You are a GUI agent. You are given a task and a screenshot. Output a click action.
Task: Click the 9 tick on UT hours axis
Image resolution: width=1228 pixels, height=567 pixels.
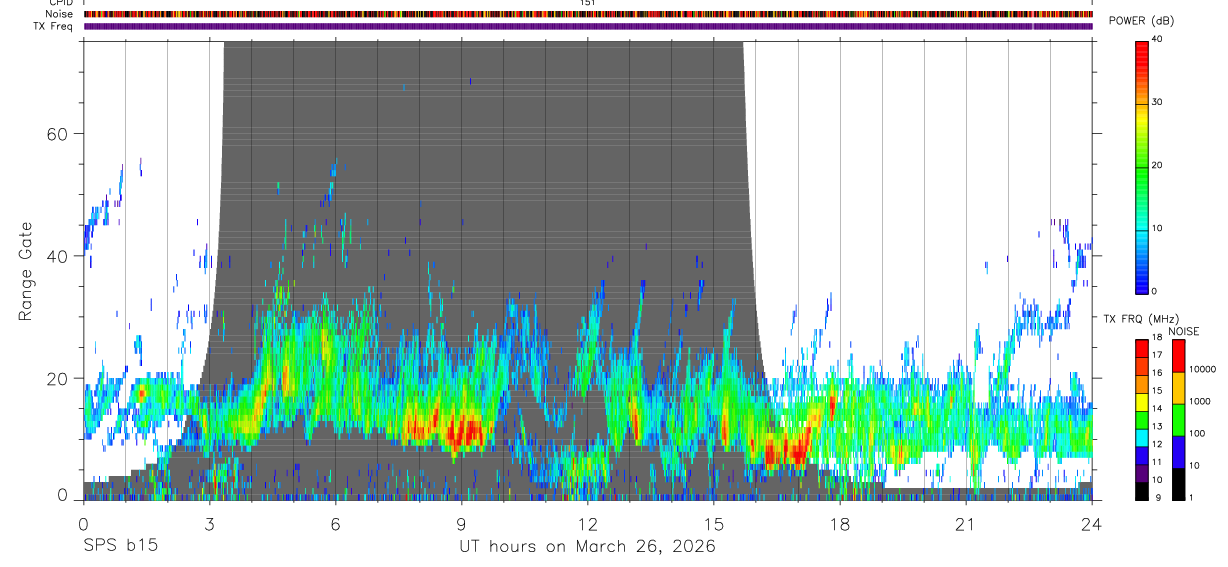461,523
